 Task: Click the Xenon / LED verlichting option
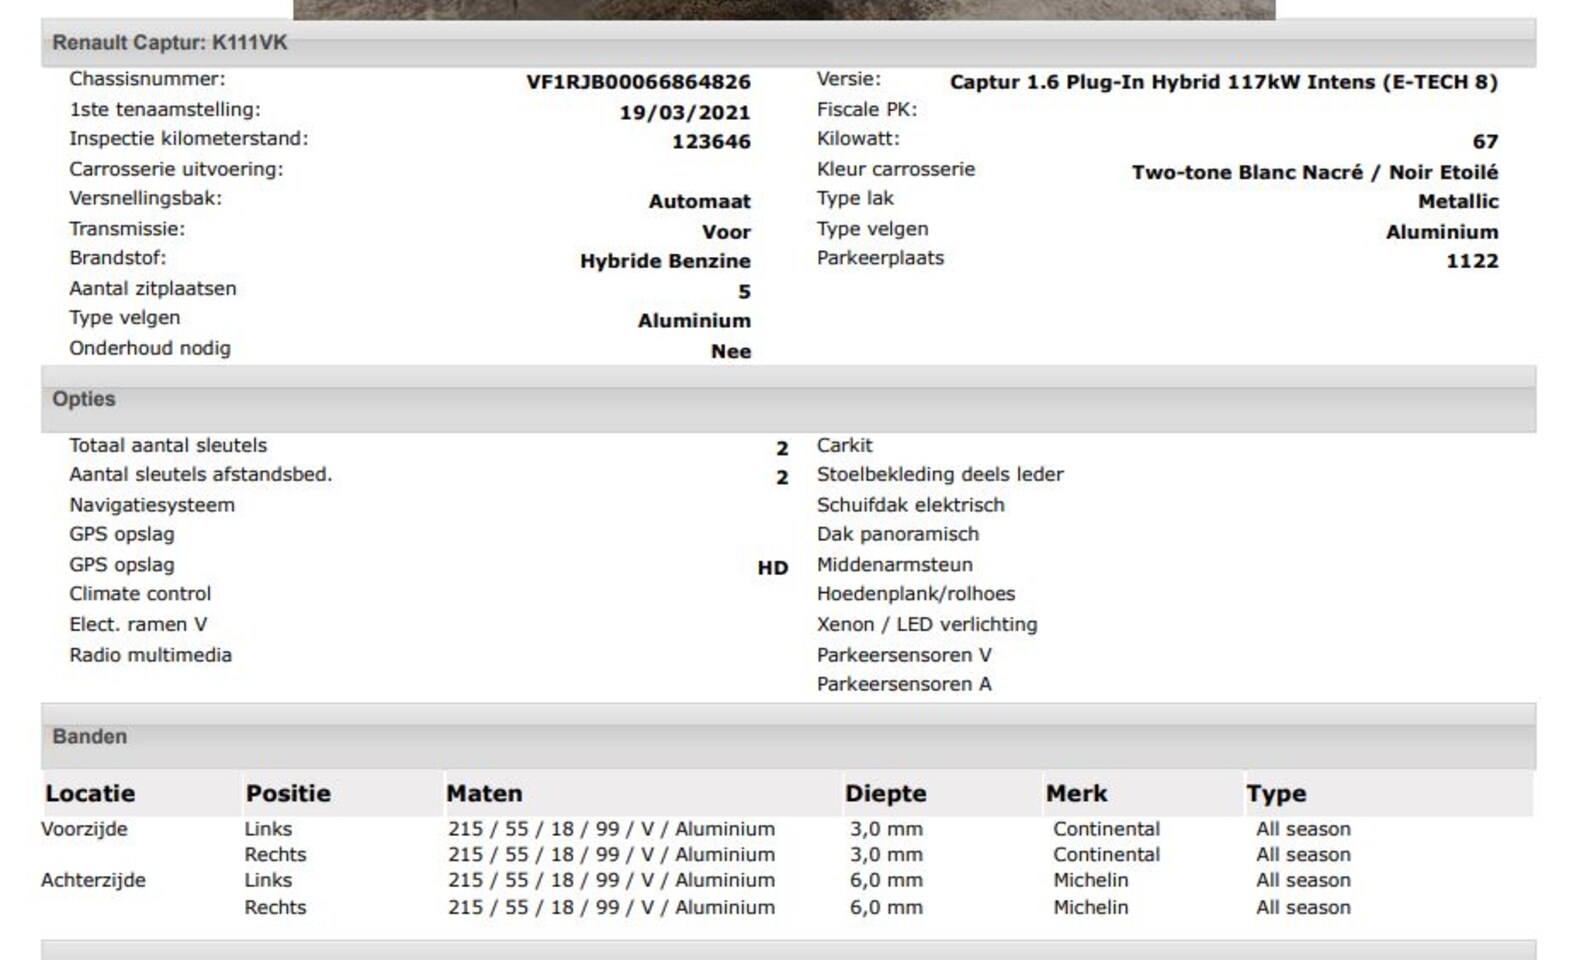coord(926,625)
